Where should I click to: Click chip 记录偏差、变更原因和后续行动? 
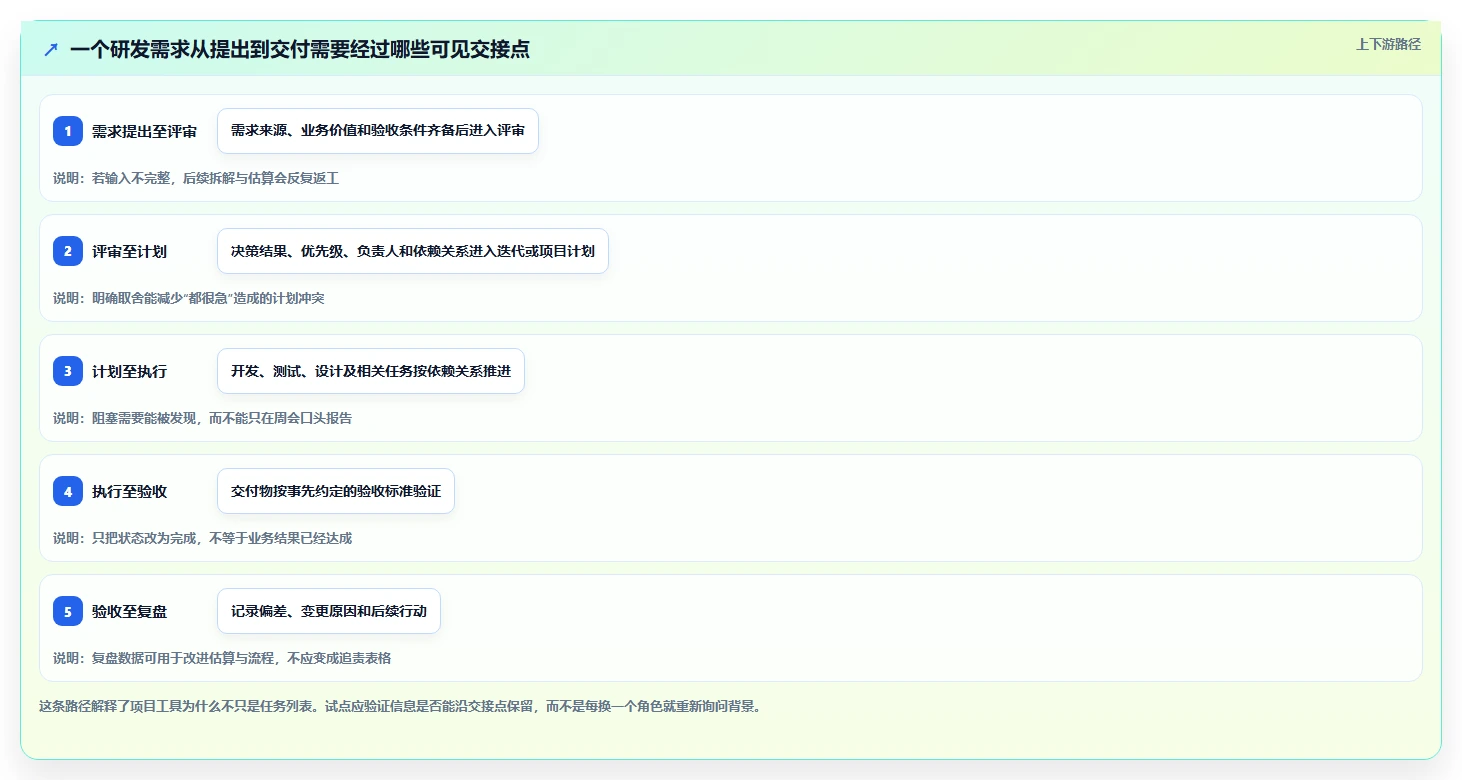329,611
